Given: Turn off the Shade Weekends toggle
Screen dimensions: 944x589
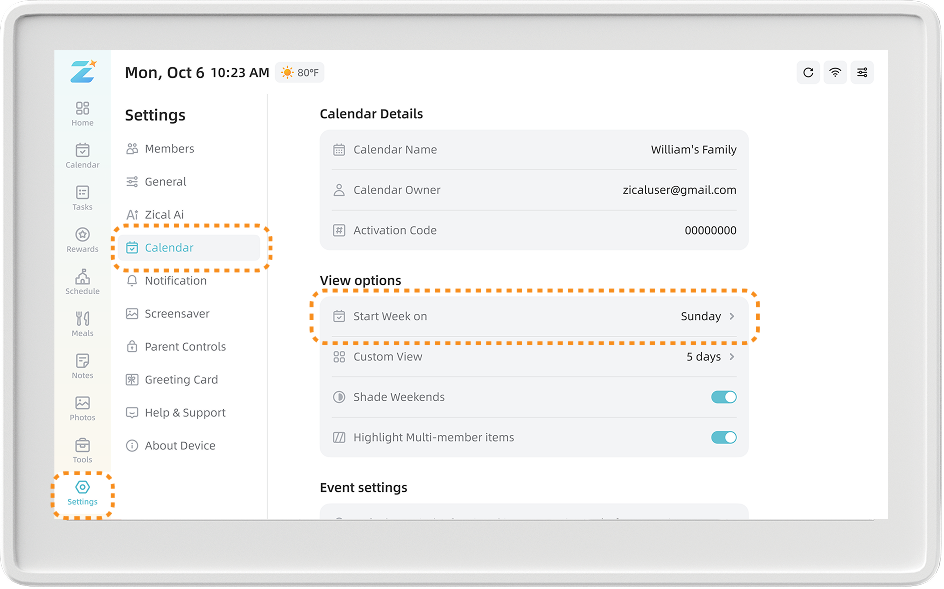Looking at the screenshot, I should click(x=724, y=397).
